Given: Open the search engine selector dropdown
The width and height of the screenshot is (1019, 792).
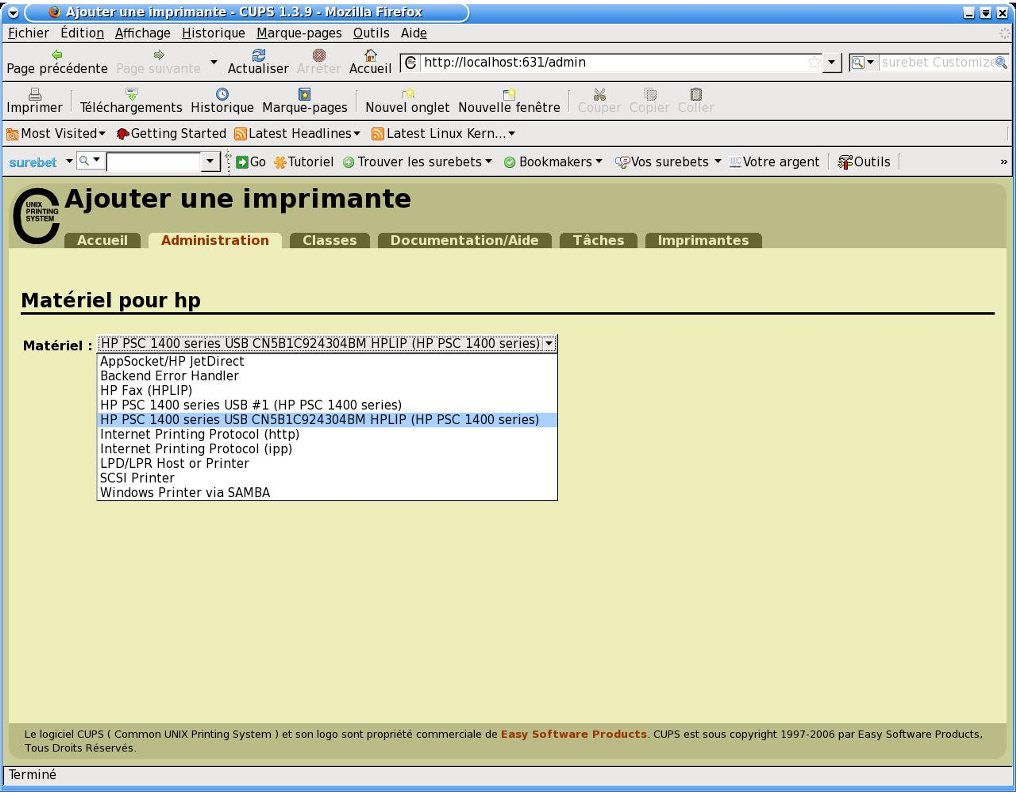Looking at the screenshot, I should click(x=863, y=62).
